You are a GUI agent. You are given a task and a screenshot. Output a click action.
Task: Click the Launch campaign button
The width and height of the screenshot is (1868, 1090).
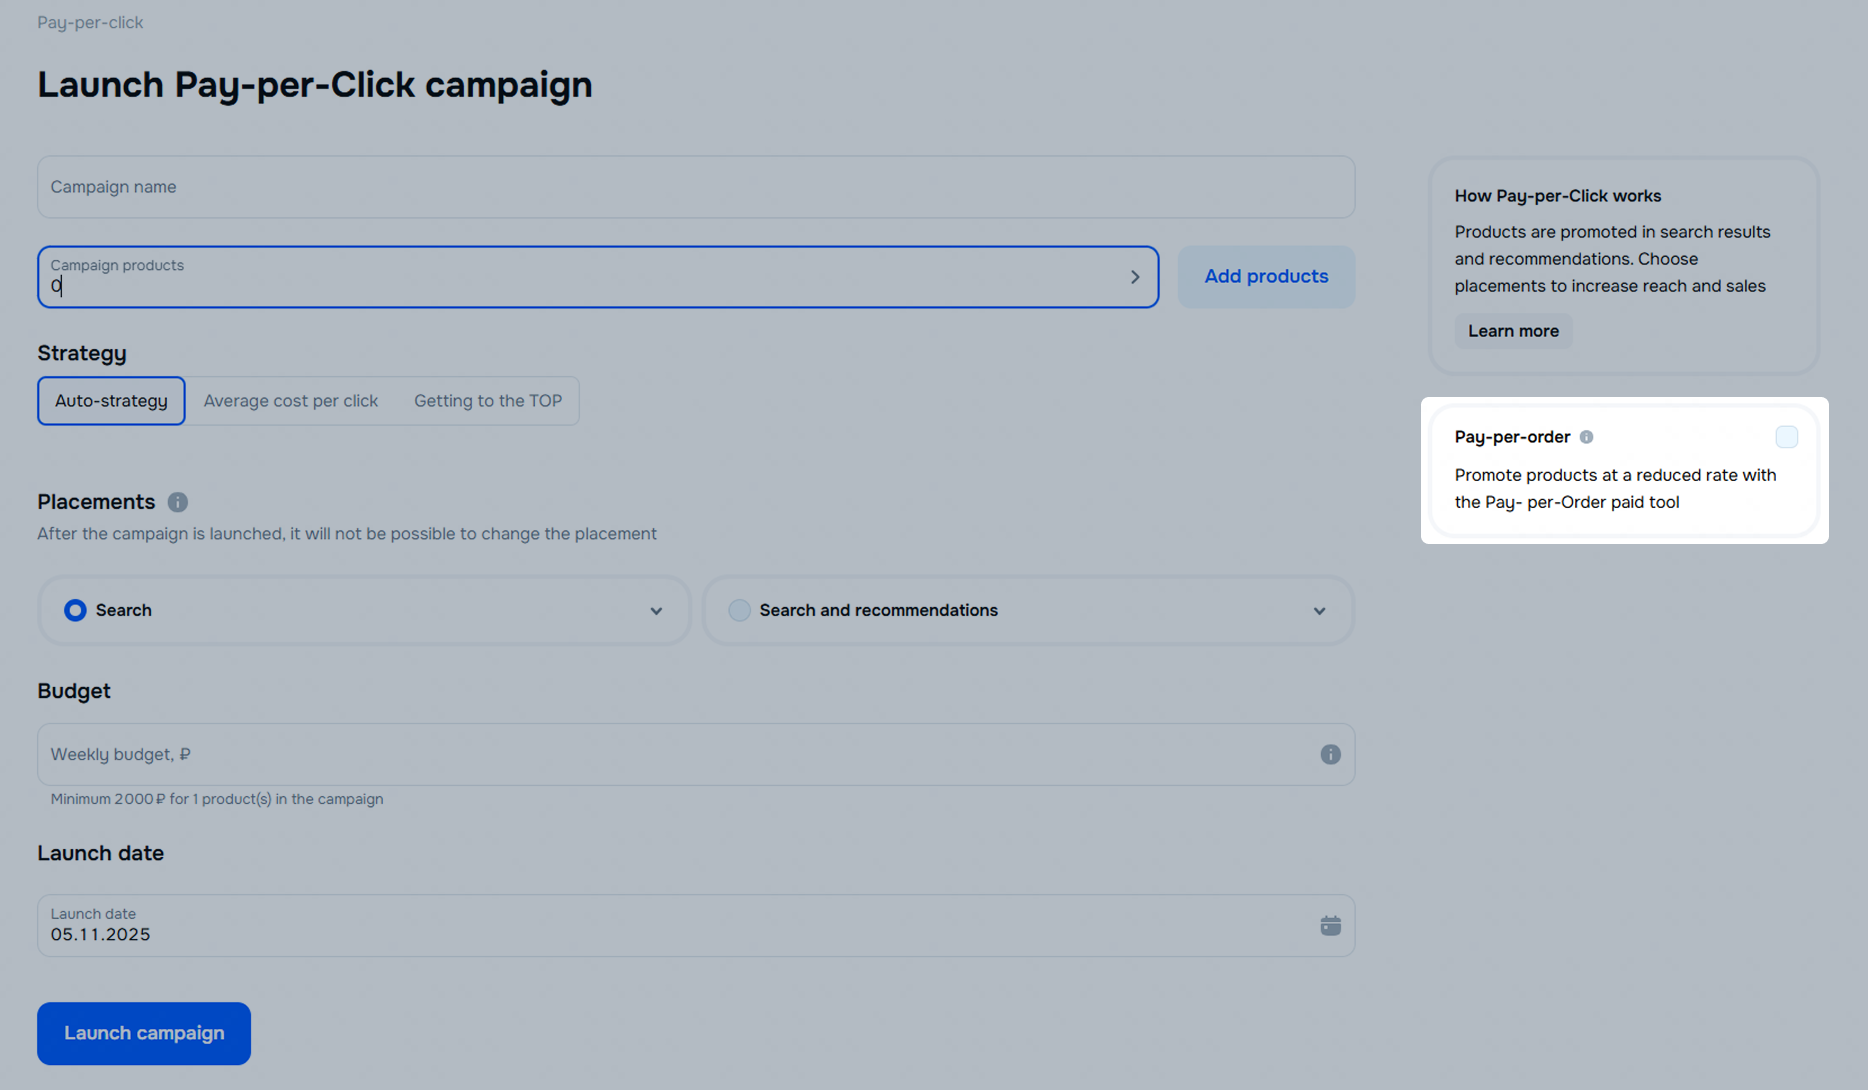tap(144, 1033)
